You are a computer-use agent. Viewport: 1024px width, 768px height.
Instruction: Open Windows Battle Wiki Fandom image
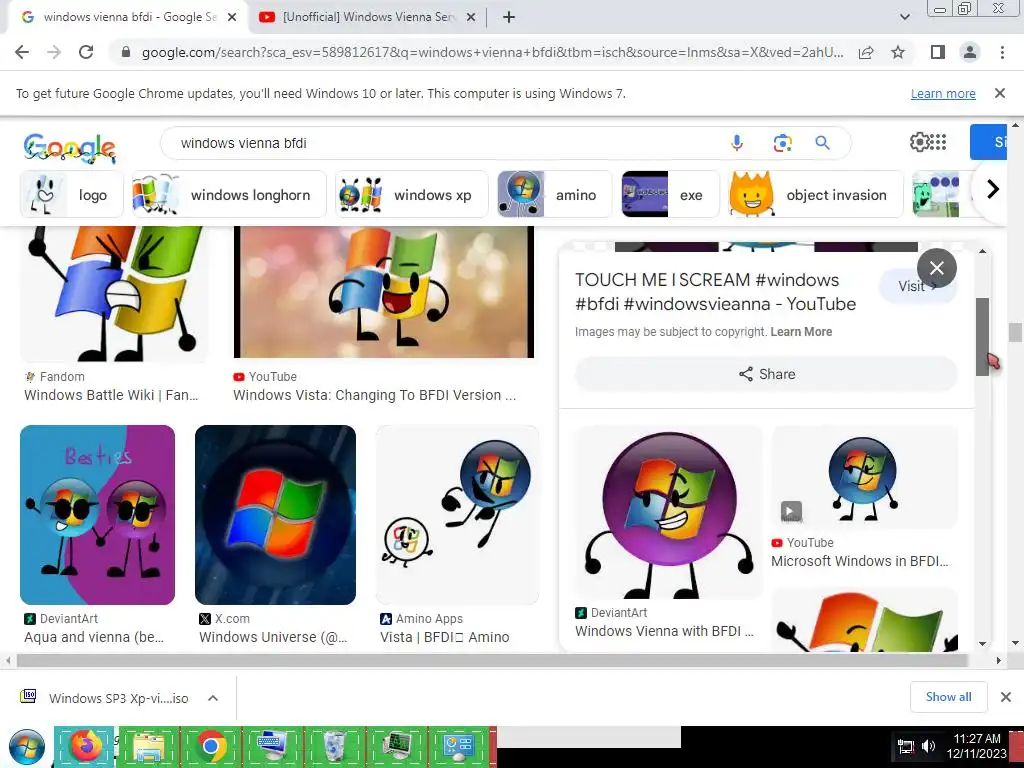point(114,294)
